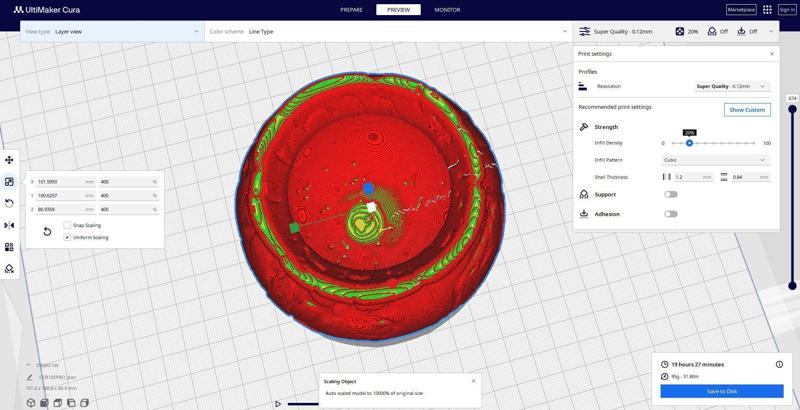Click the Z size mm input field

click(x=66, y=209)
